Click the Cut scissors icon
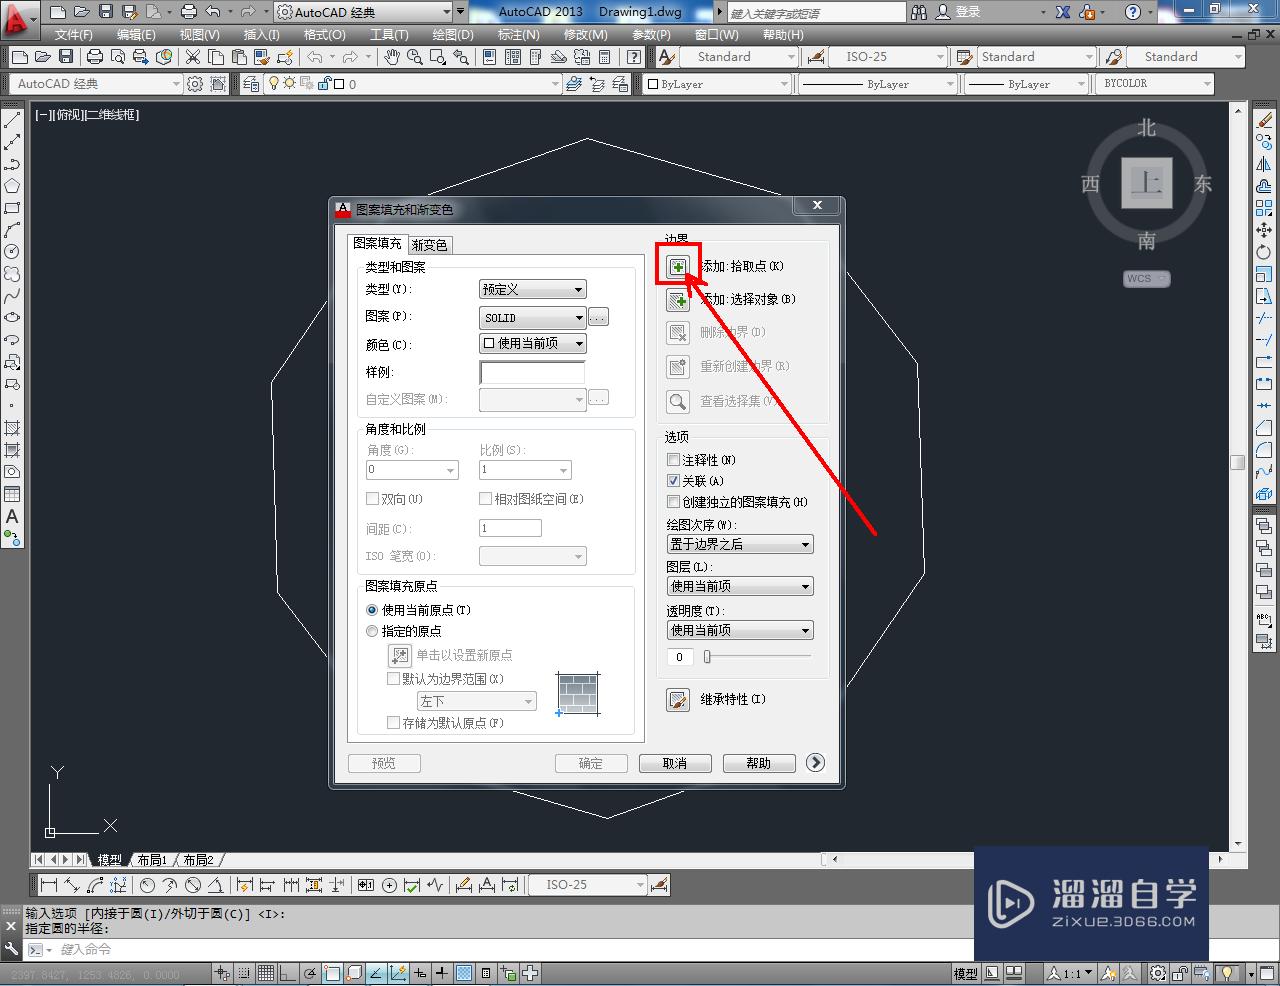The width and height of the screenshot is (1280, 986). (x=191, y=57)
